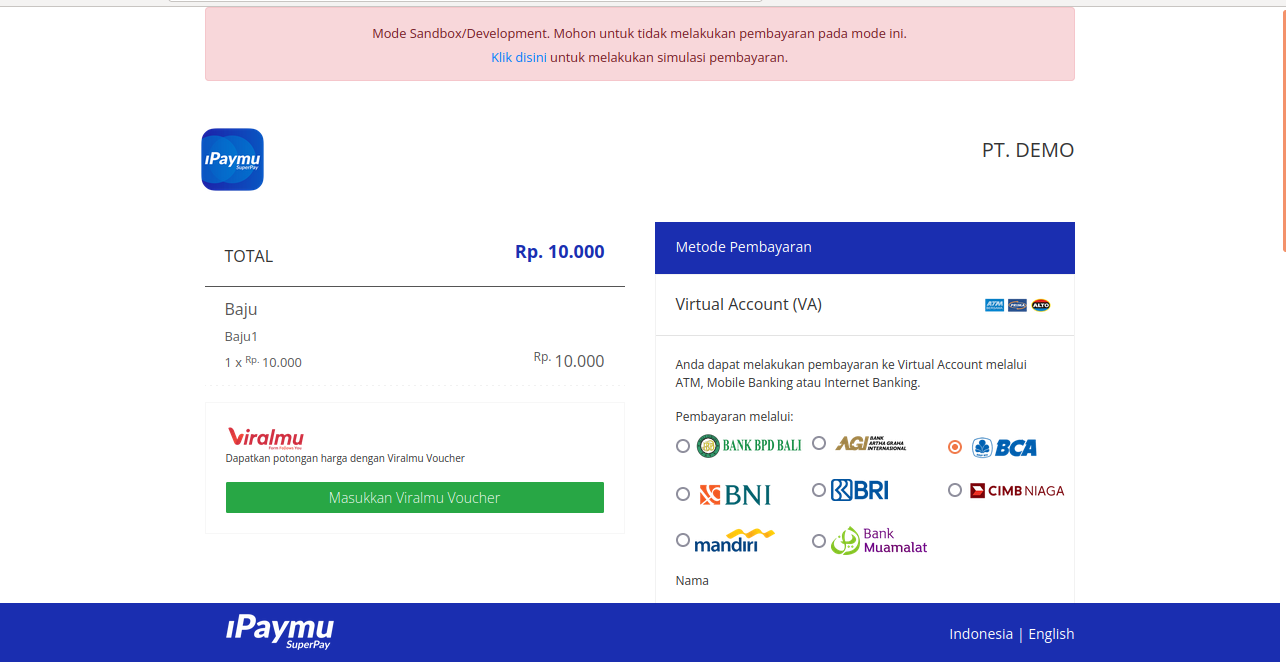This screenshot has height=662, width=1286.
Task: Click the Prima network icon
Action: (1017, 305)
